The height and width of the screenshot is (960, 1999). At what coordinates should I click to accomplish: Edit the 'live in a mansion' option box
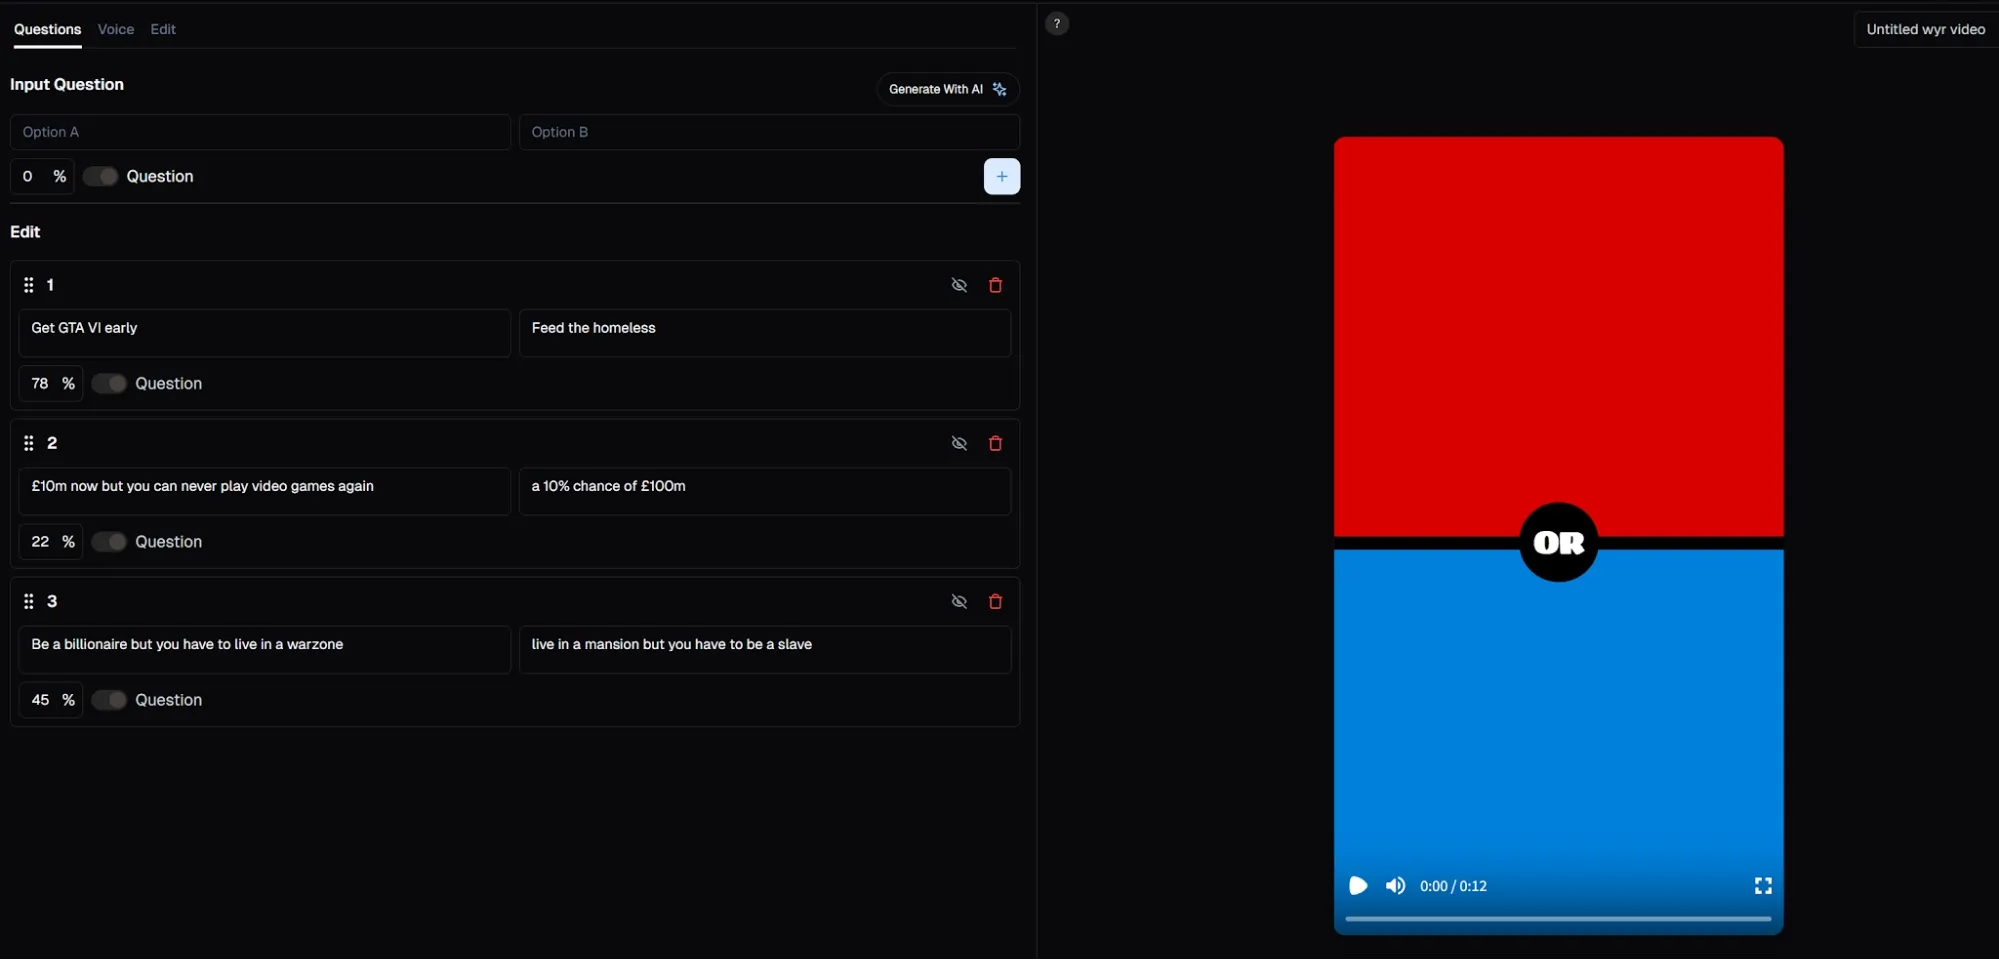(x=765, y=649)
